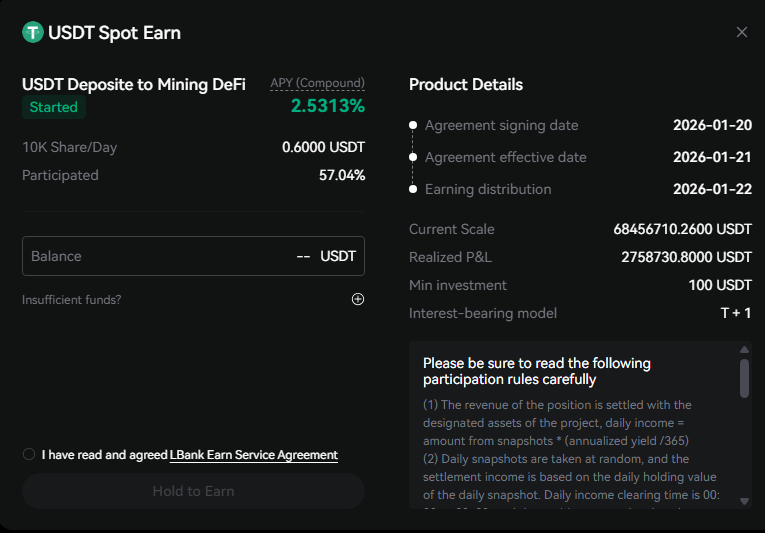Click the 2026-01-21 effective date
The image size is (765, 533).
(x=712, y=157)
